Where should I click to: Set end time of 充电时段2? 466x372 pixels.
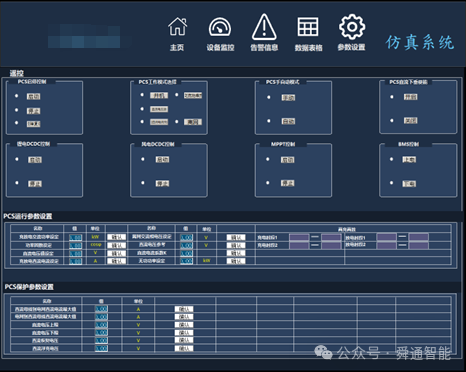331,246
